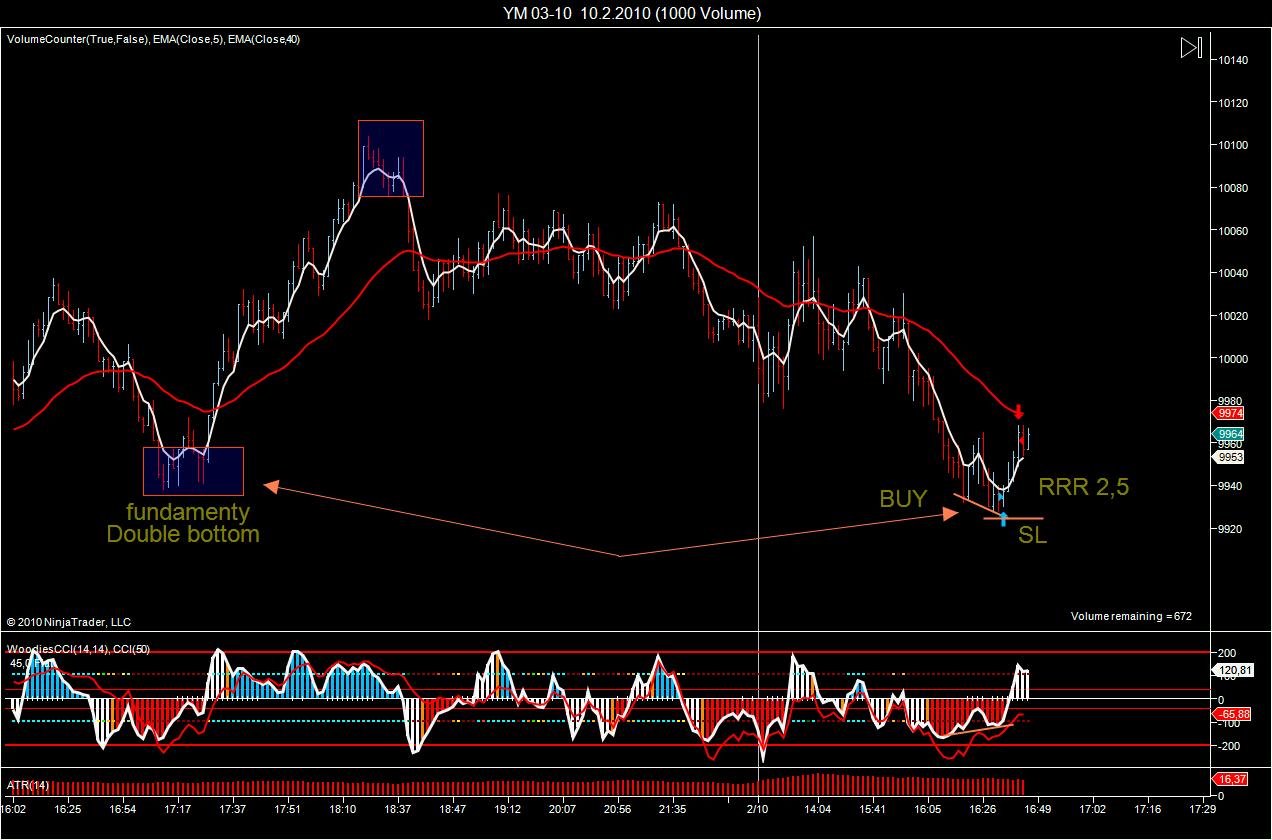Select the BUY text annotation

[903, 499]
